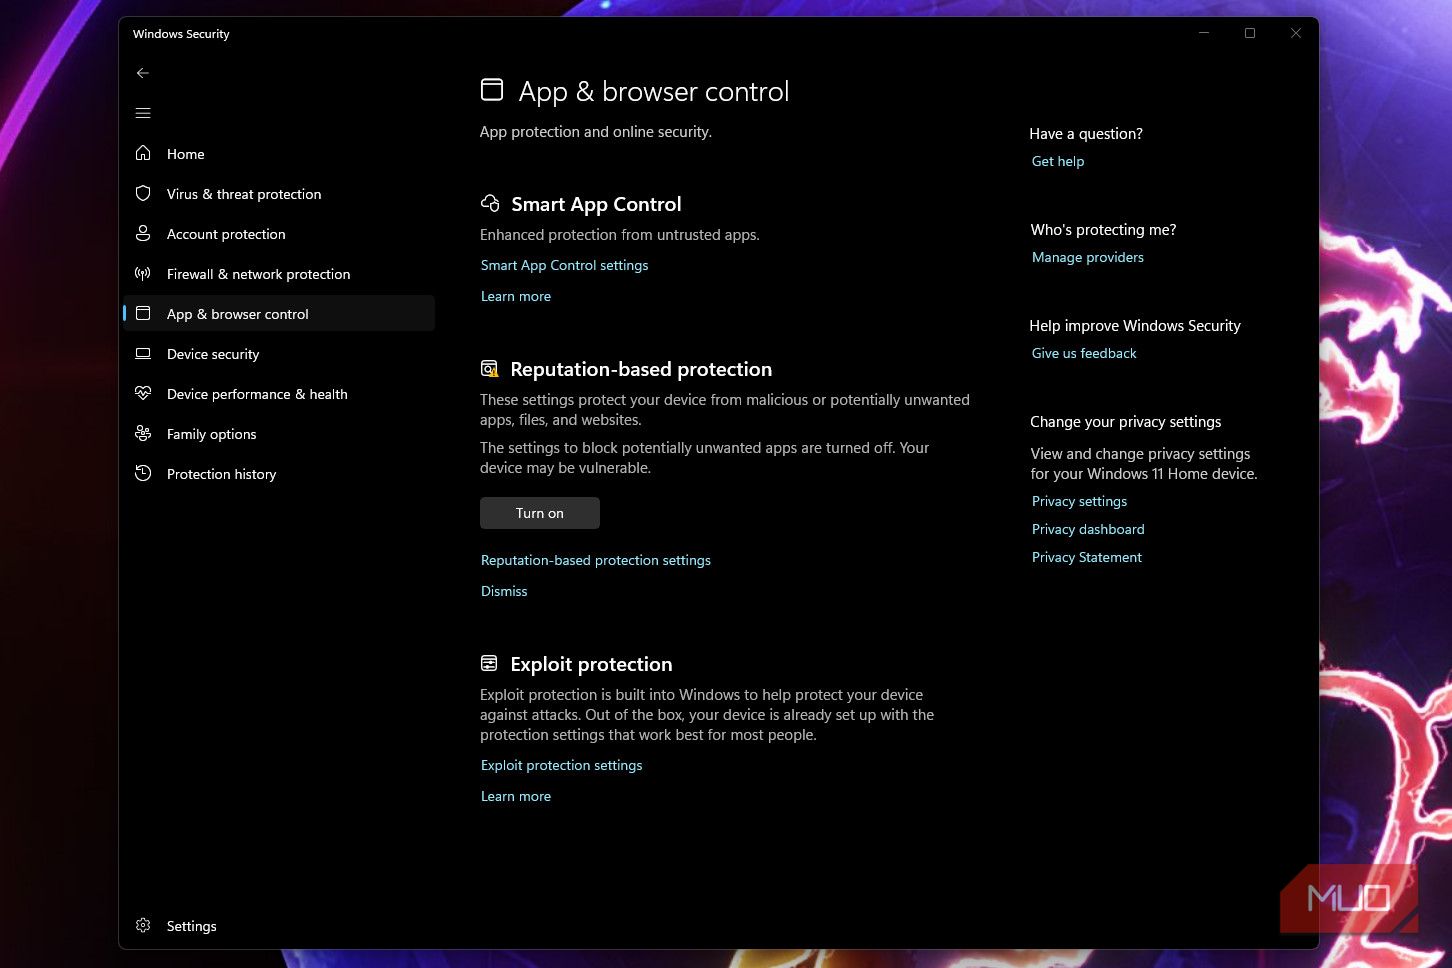The width and height of the screenshot is (1452, 968).
Task: Click the Family options people icon
Action: click(x=143, y=433)
